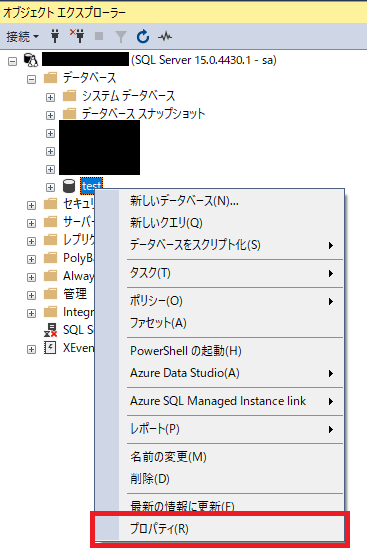
Task: Click the test database cylinder icon
Action: (69, 186)
